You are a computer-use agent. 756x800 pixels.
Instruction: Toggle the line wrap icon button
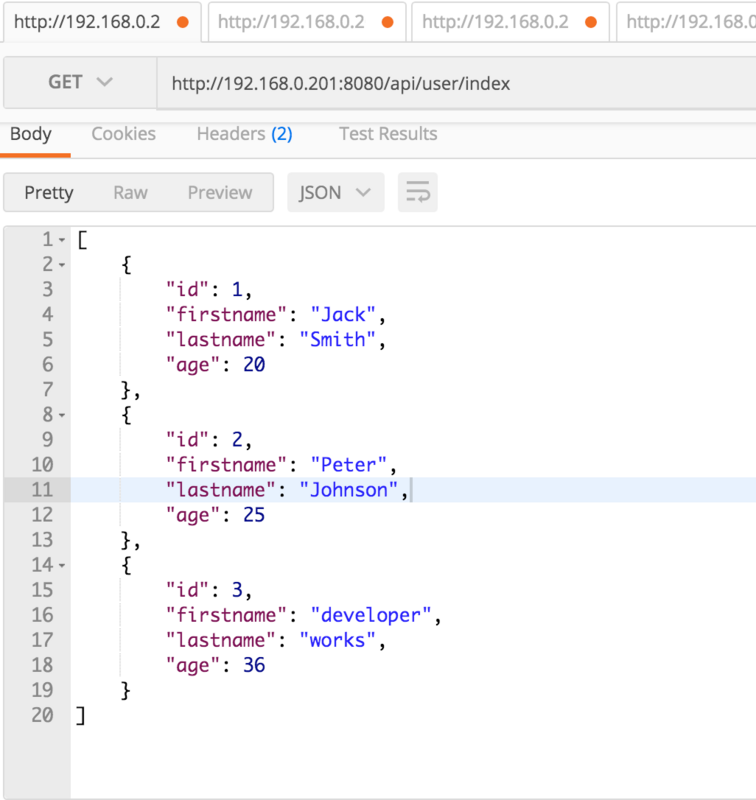(x=417, y=192)
